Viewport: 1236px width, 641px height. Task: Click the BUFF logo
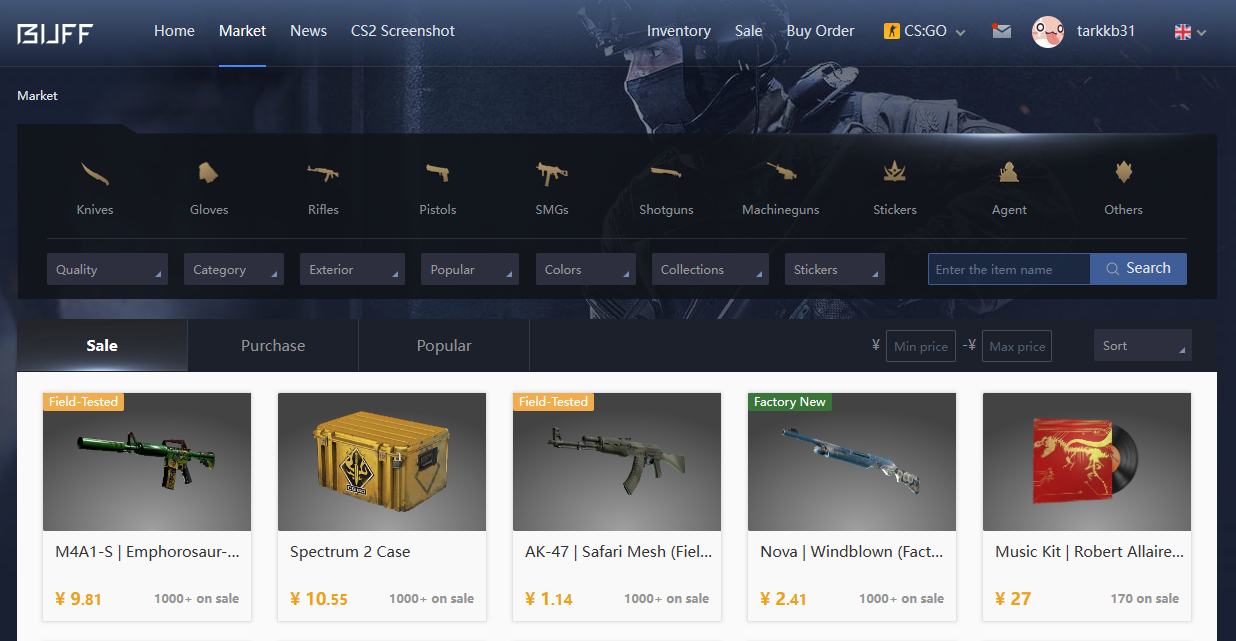tap(55, 33)
